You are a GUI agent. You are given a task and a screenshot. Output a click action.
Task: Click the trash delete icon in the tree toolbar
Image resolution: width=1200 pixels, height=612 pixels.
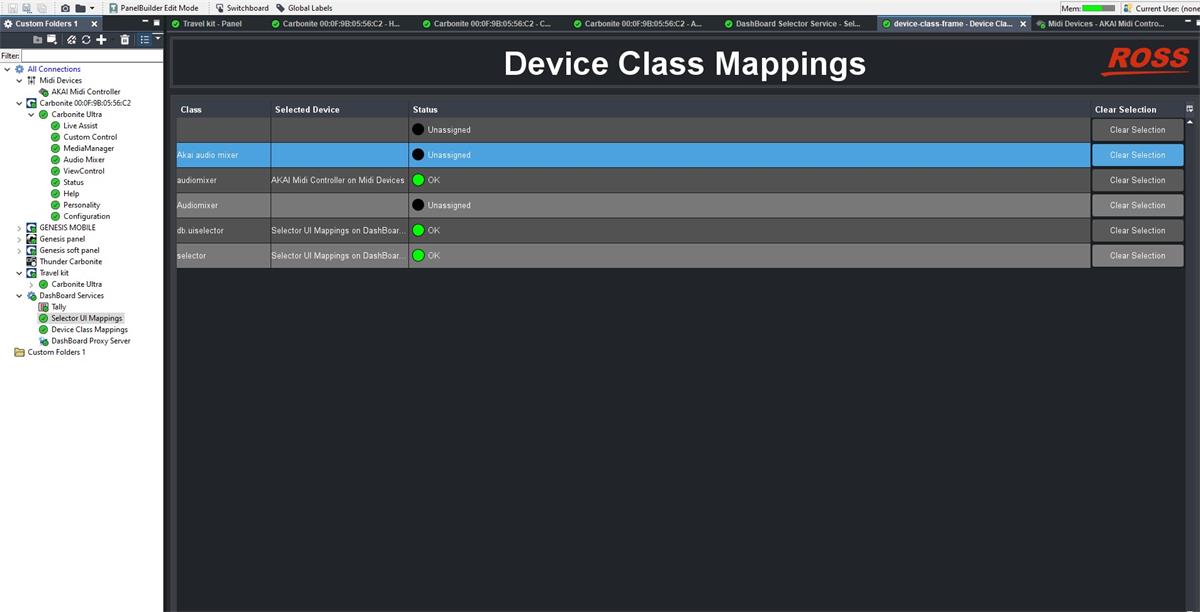(125, 39)
